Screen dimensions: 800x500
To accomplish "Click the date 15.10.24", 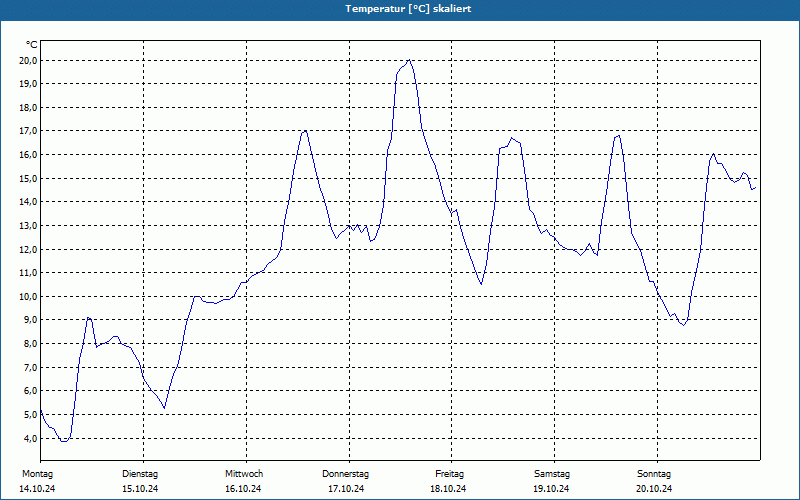I will pyautogui.click(x=140, y=489).
